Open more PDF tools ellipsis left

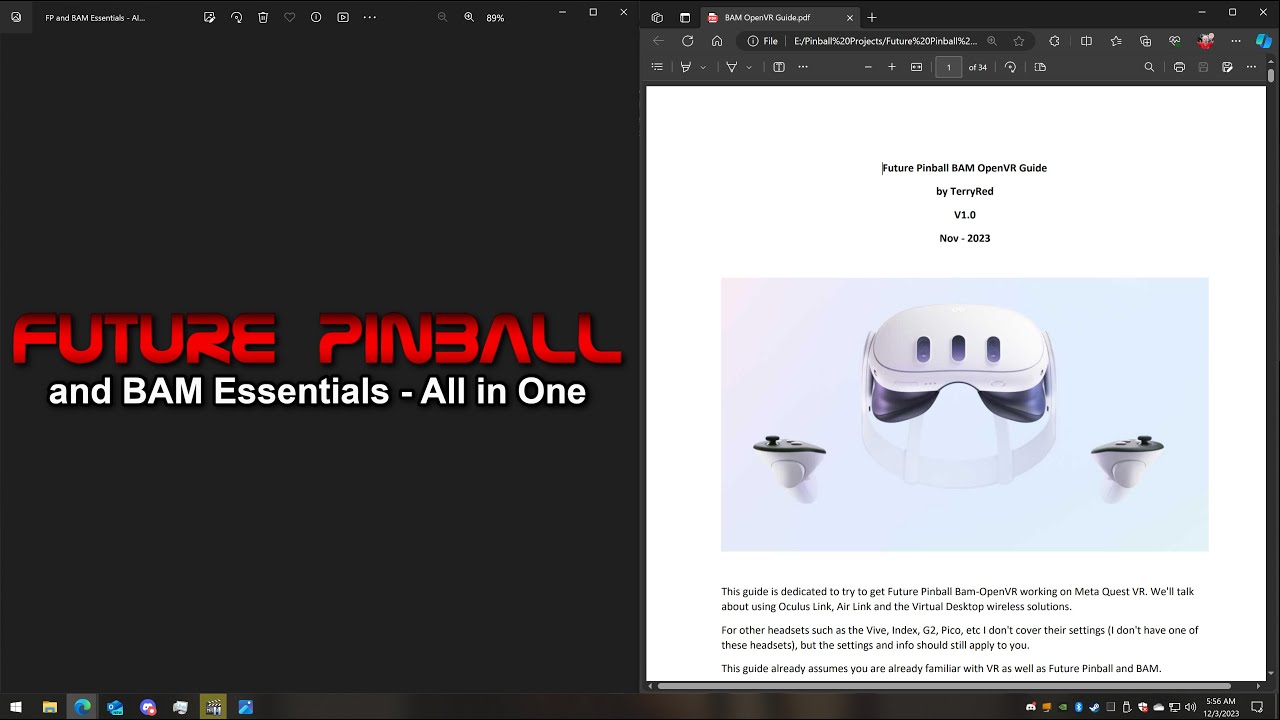click(803, 67)
